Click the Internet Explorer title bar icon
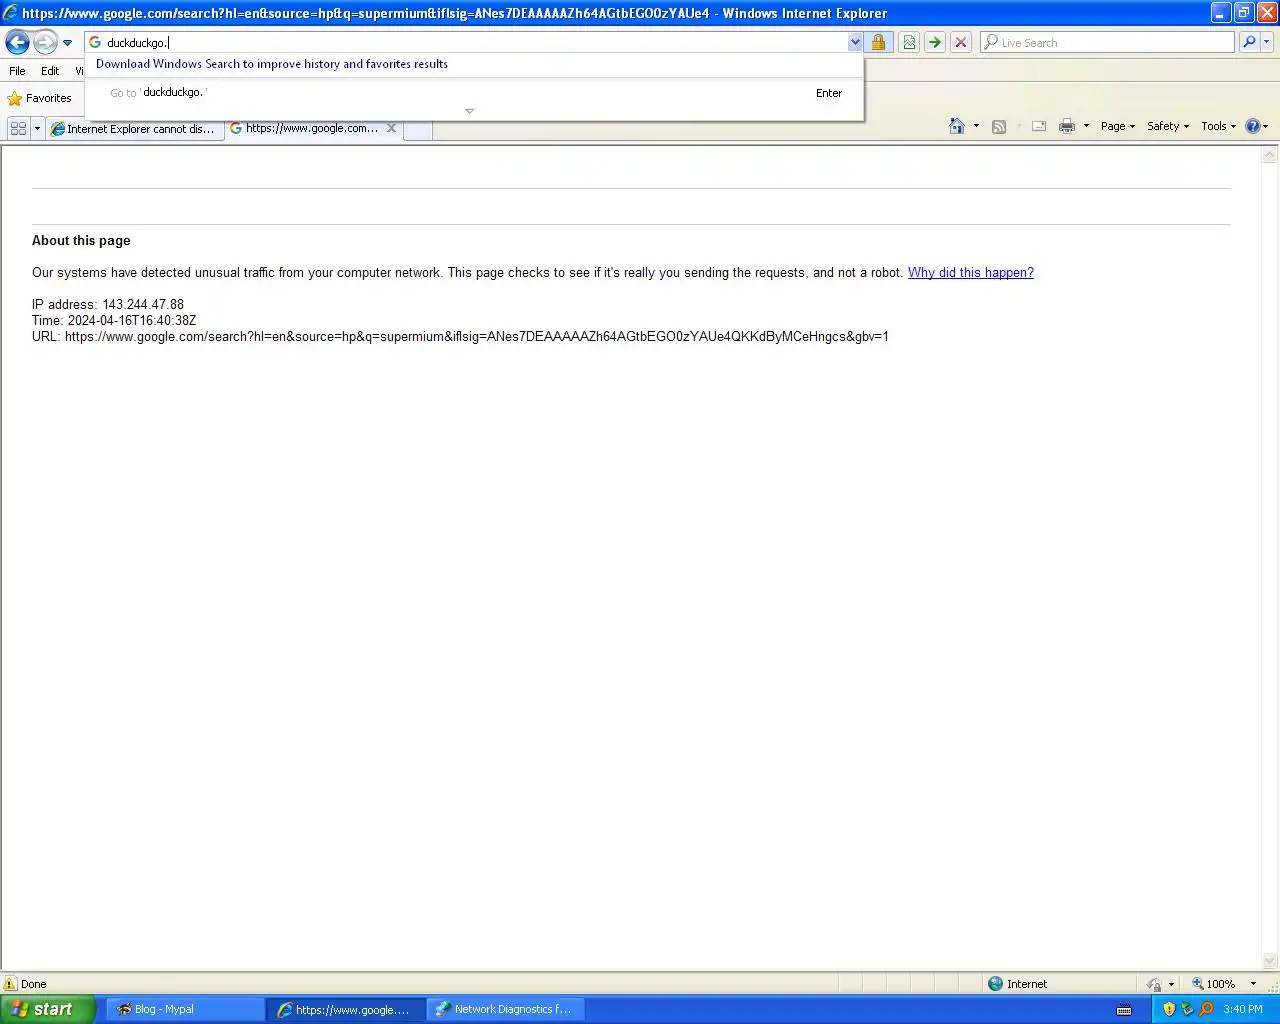Screen dimensions: 1280x1024 point(10,13)
